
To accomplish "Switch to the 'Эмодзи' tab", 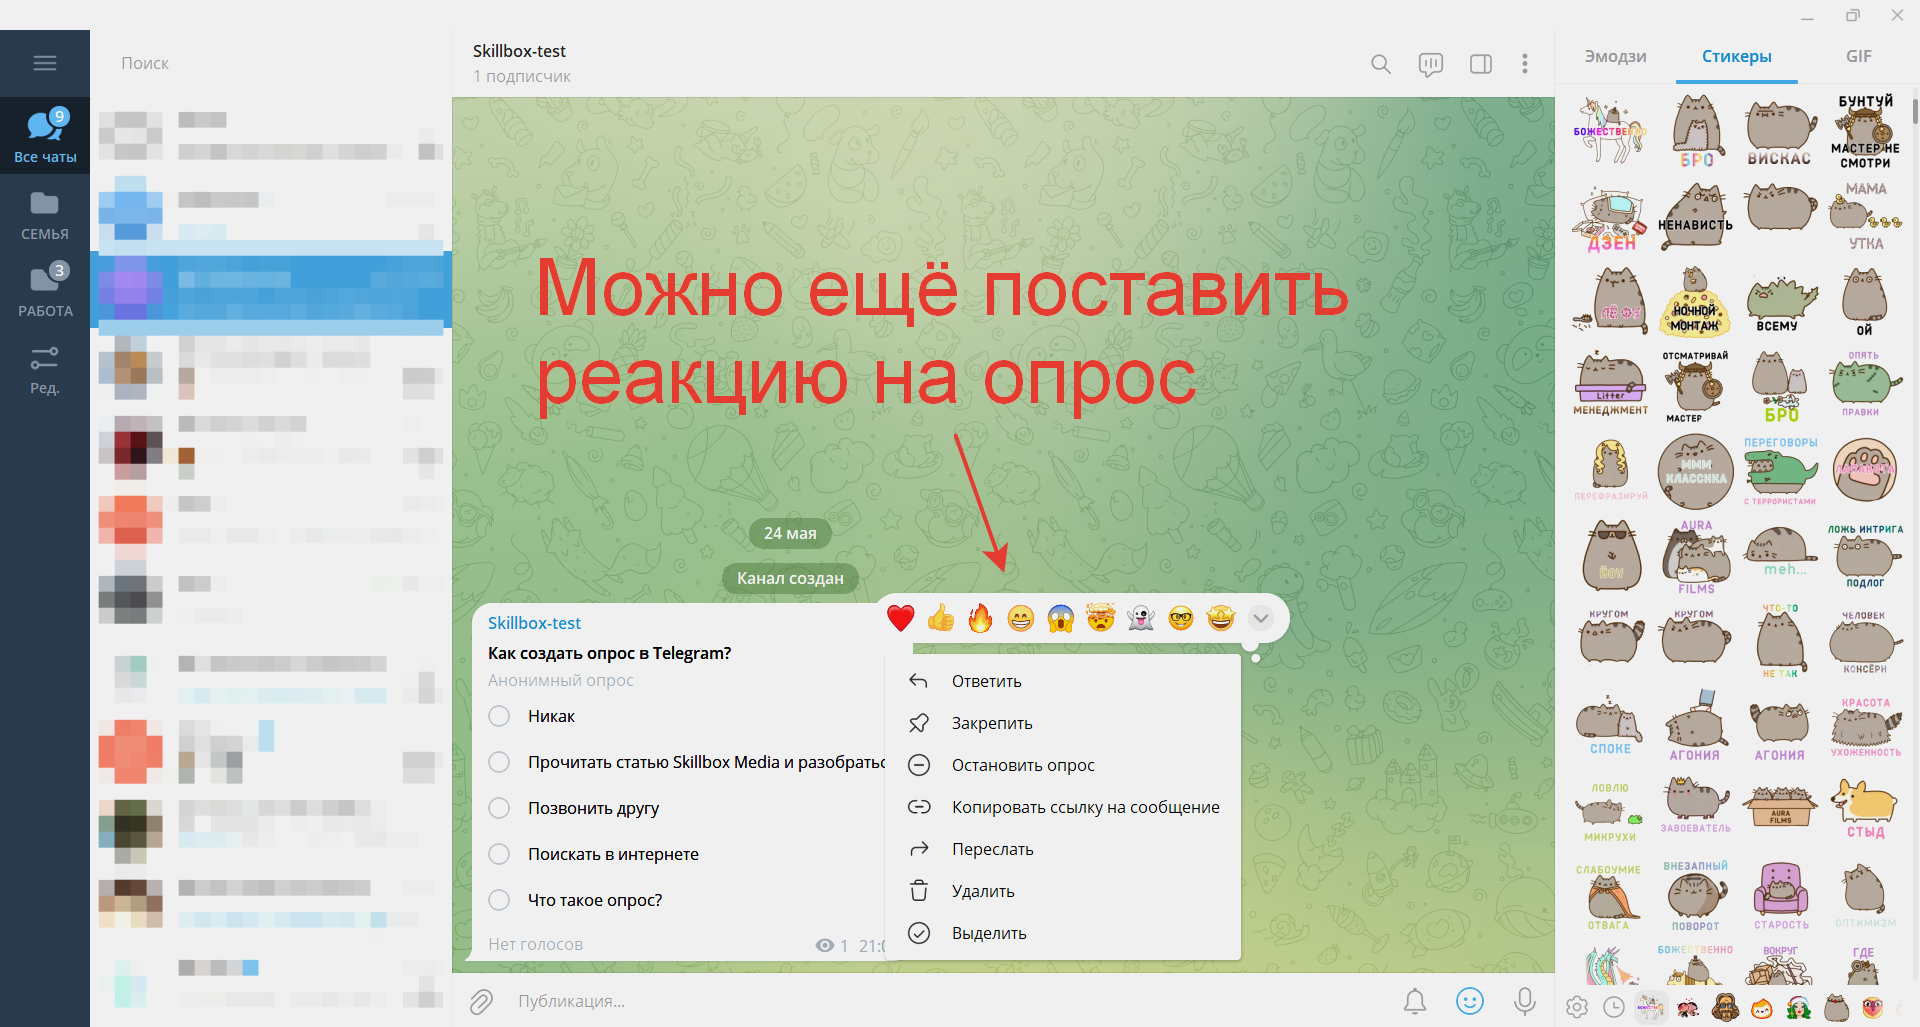I will [1615, 57].
